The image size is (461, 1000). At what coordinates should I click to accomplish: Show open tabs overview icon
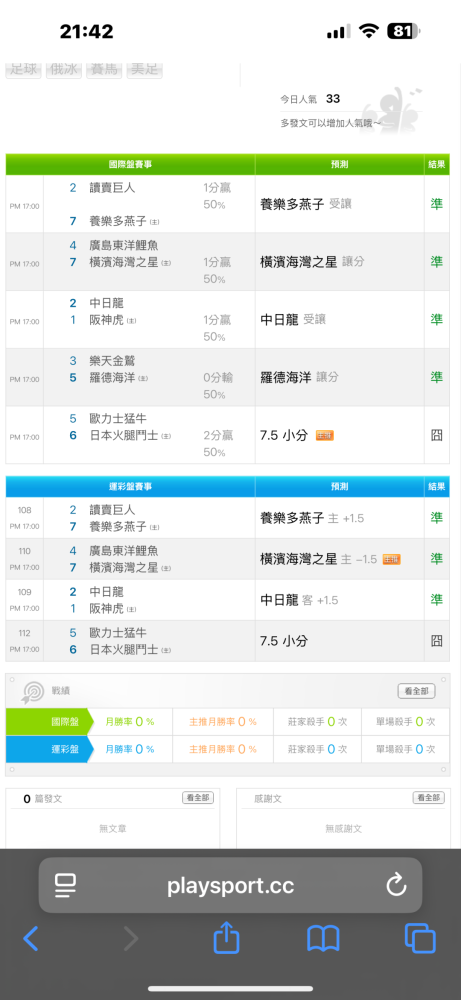tap(420, 939)
